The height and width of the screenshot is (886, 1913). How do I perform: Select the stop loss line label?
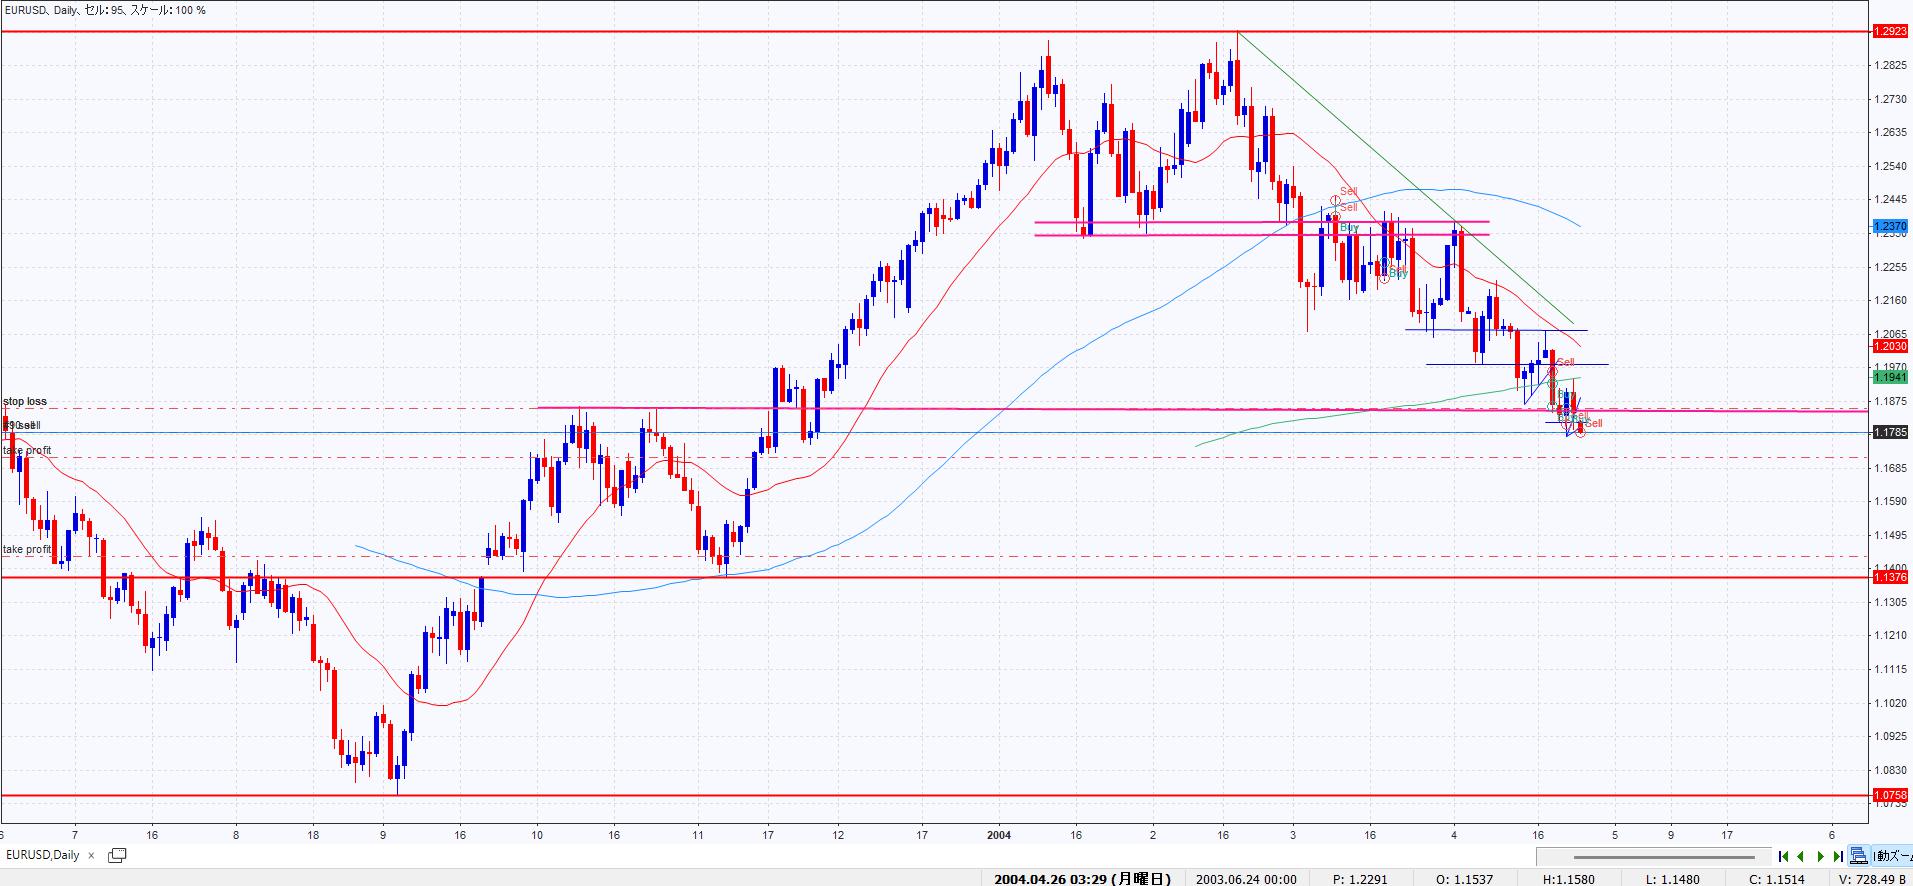point(25,402)
